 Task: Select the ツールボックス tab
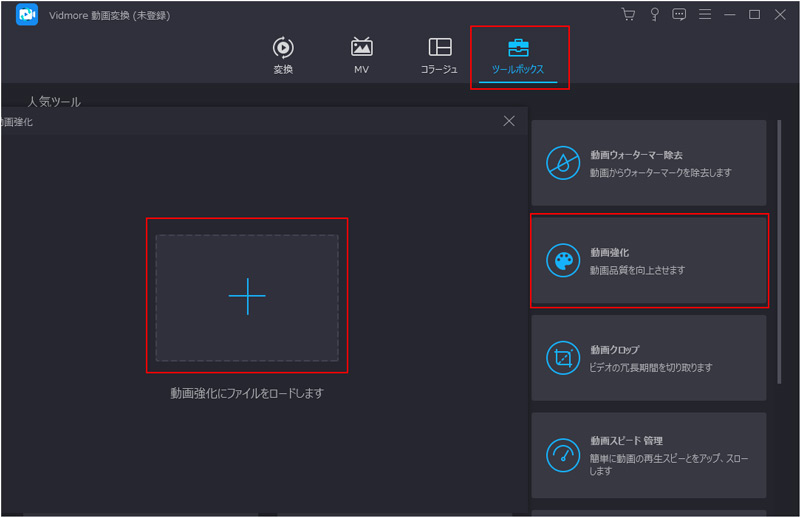pos(518,57)
